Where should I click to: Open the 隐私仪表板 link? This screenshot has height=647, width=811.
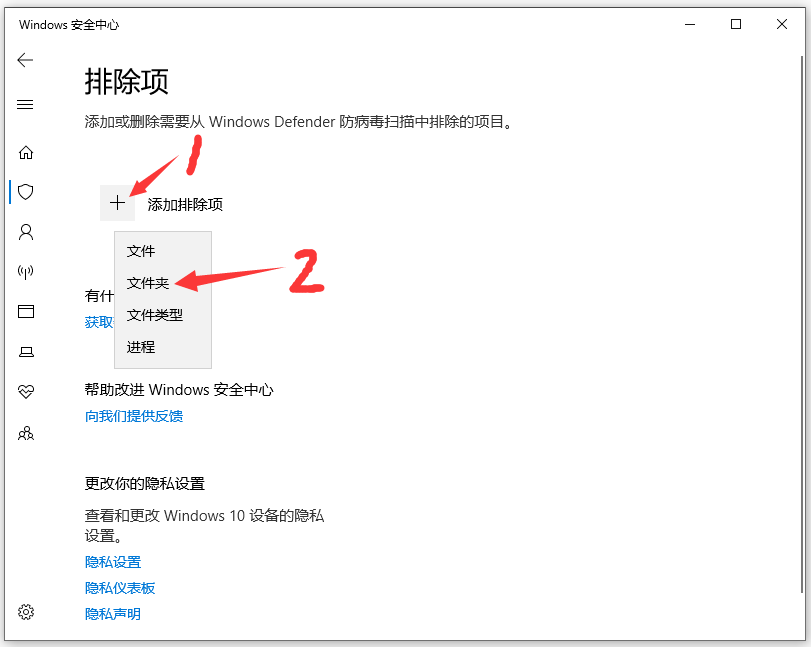click(120, 588)
